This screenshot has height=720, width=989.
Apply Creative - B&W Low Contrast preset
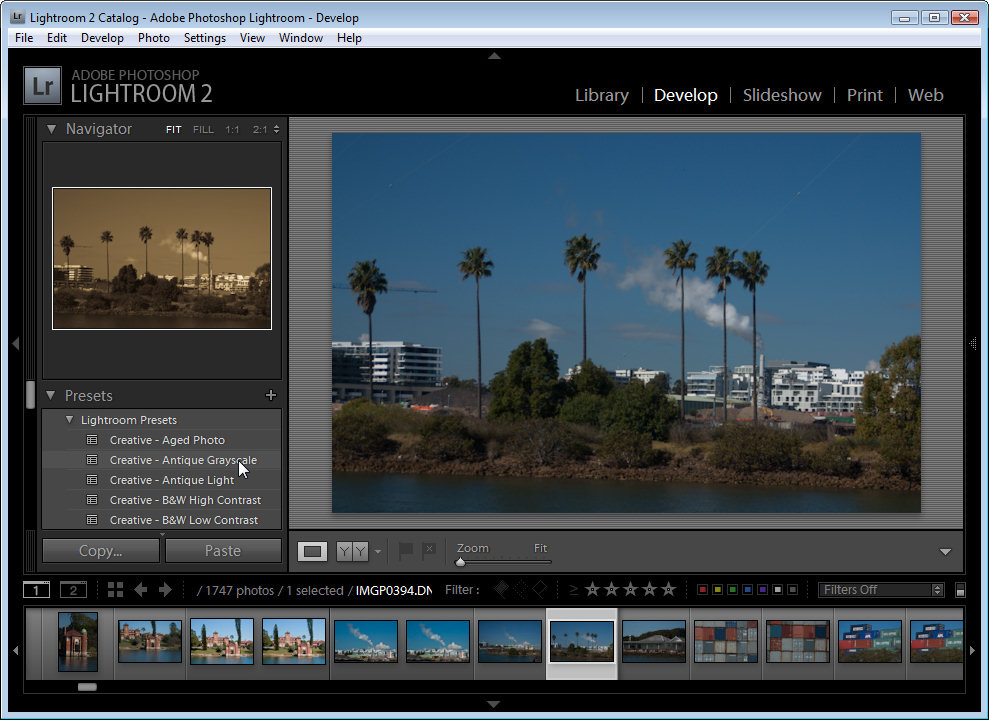click(x=184, y=520)
